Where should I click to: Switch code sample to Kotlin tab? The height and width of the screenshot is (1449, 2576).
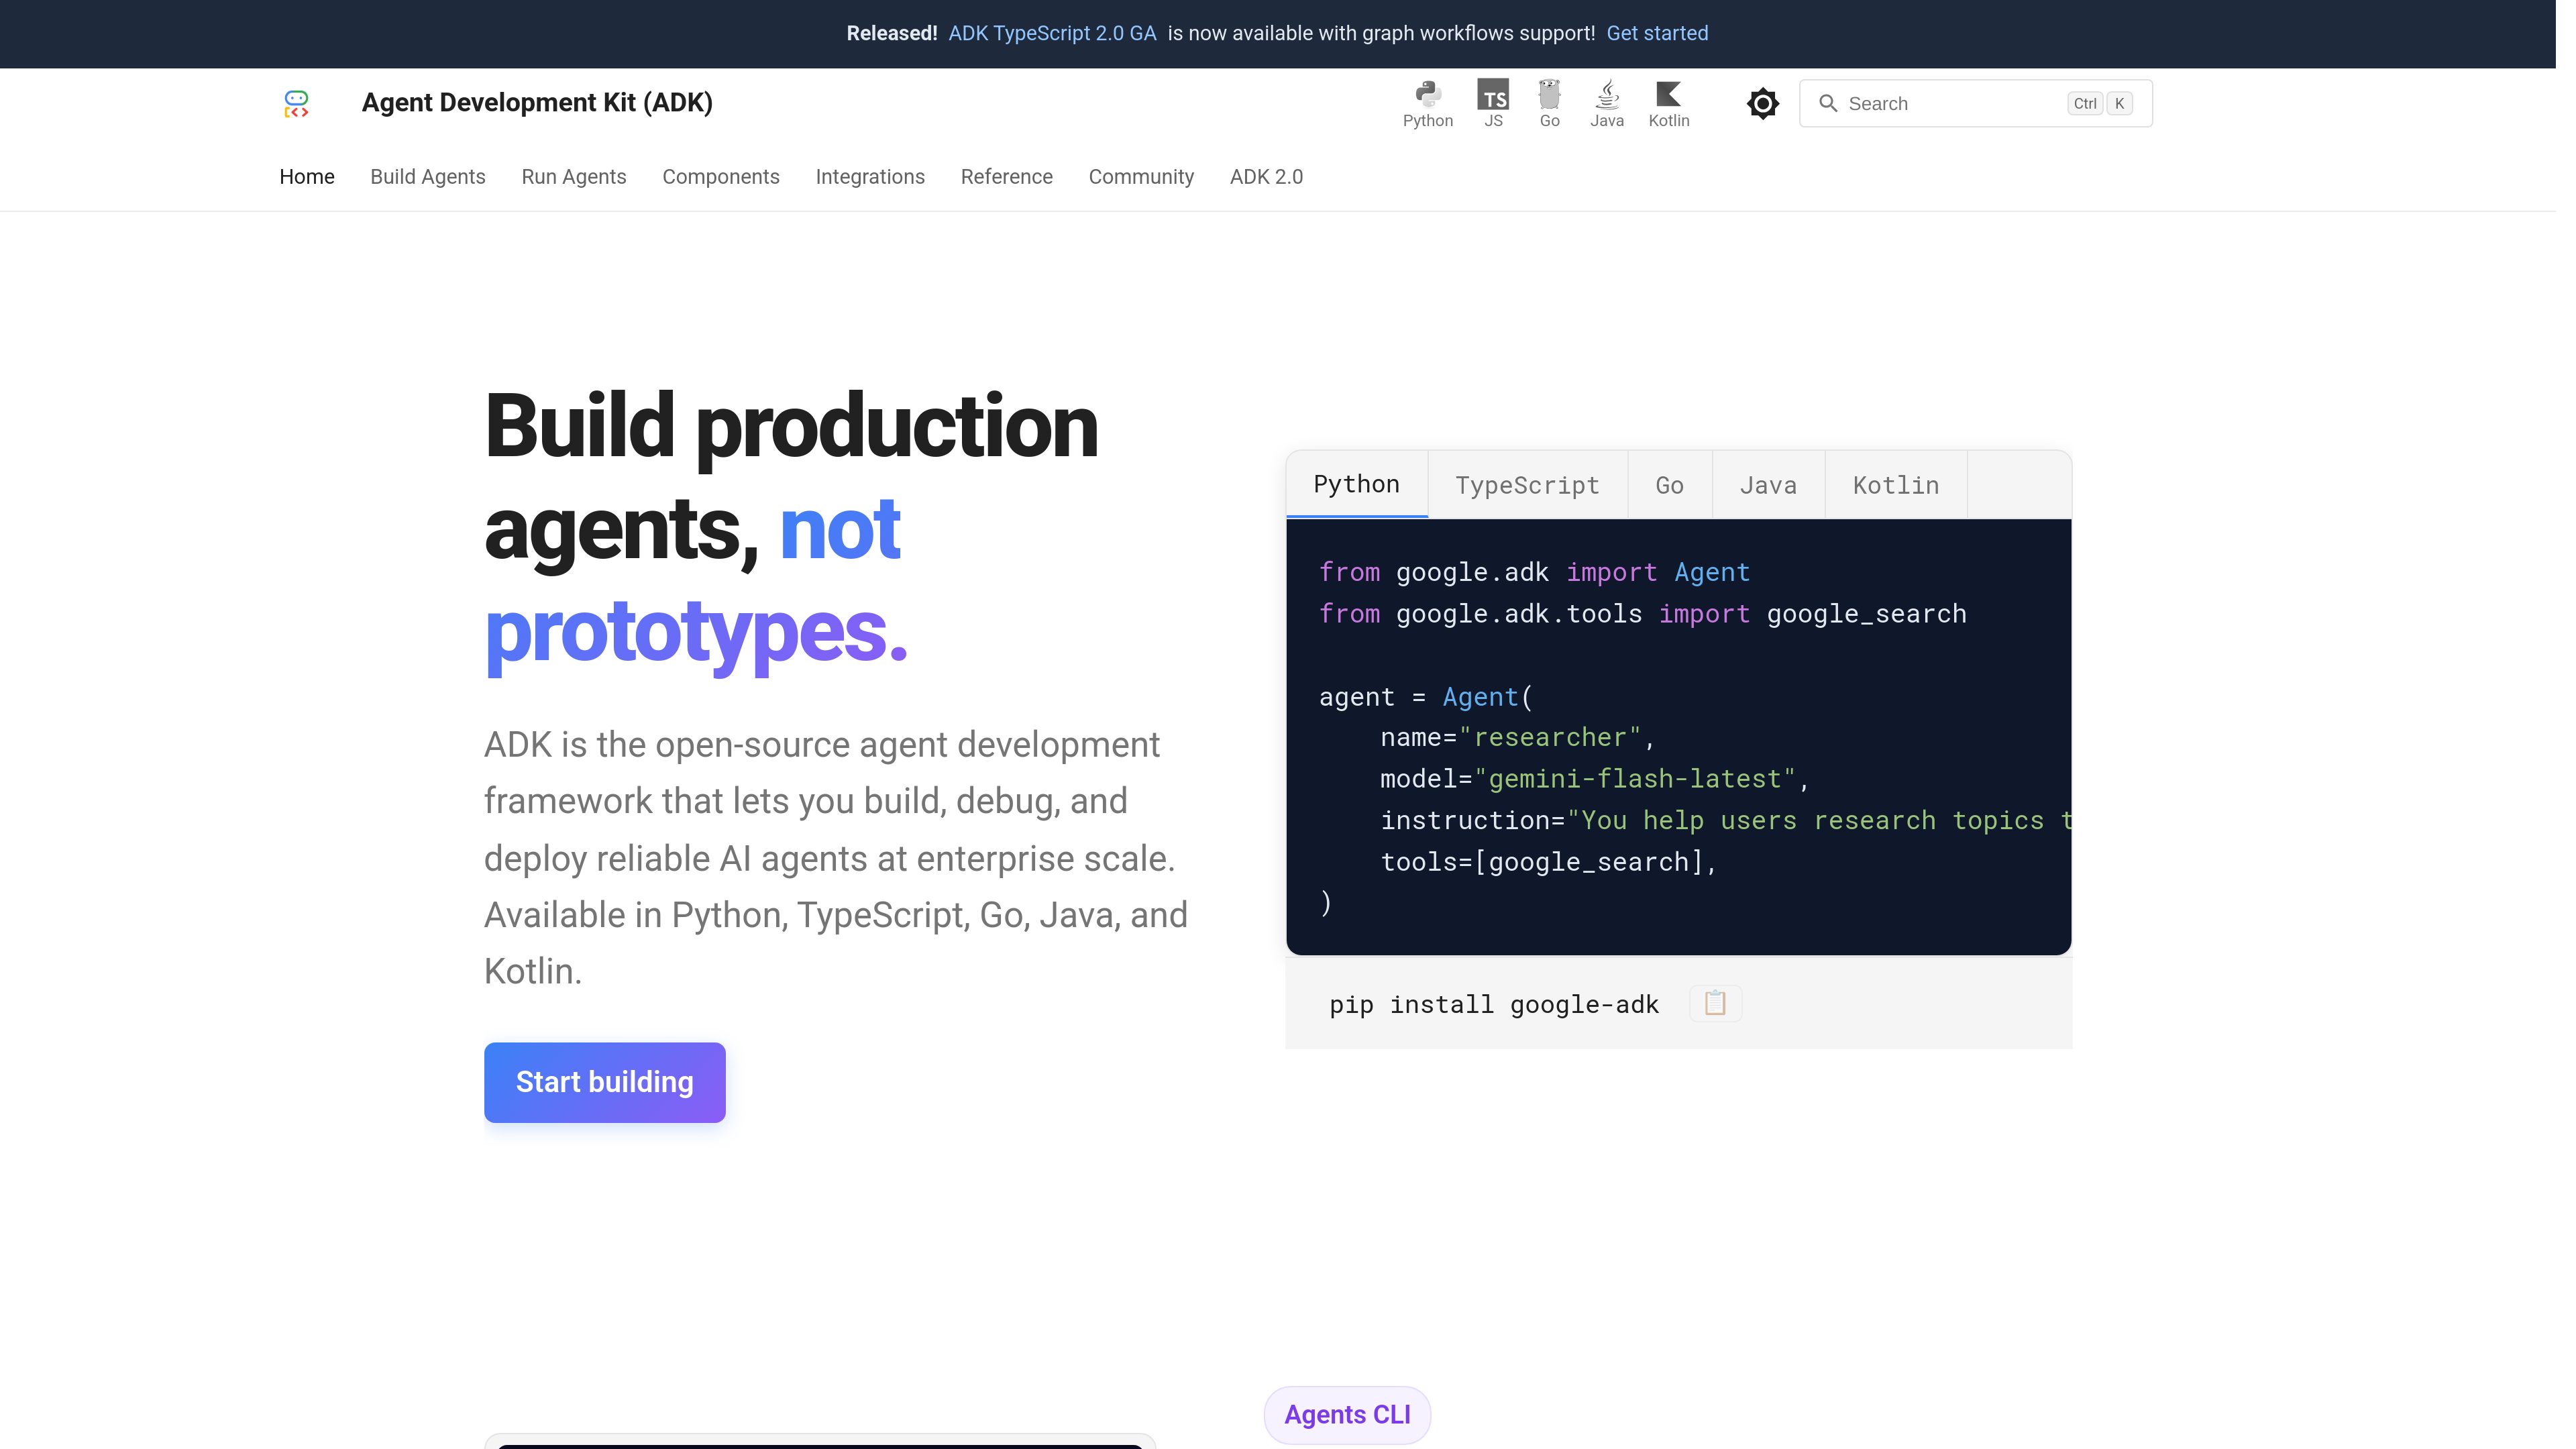(1895, 485)
